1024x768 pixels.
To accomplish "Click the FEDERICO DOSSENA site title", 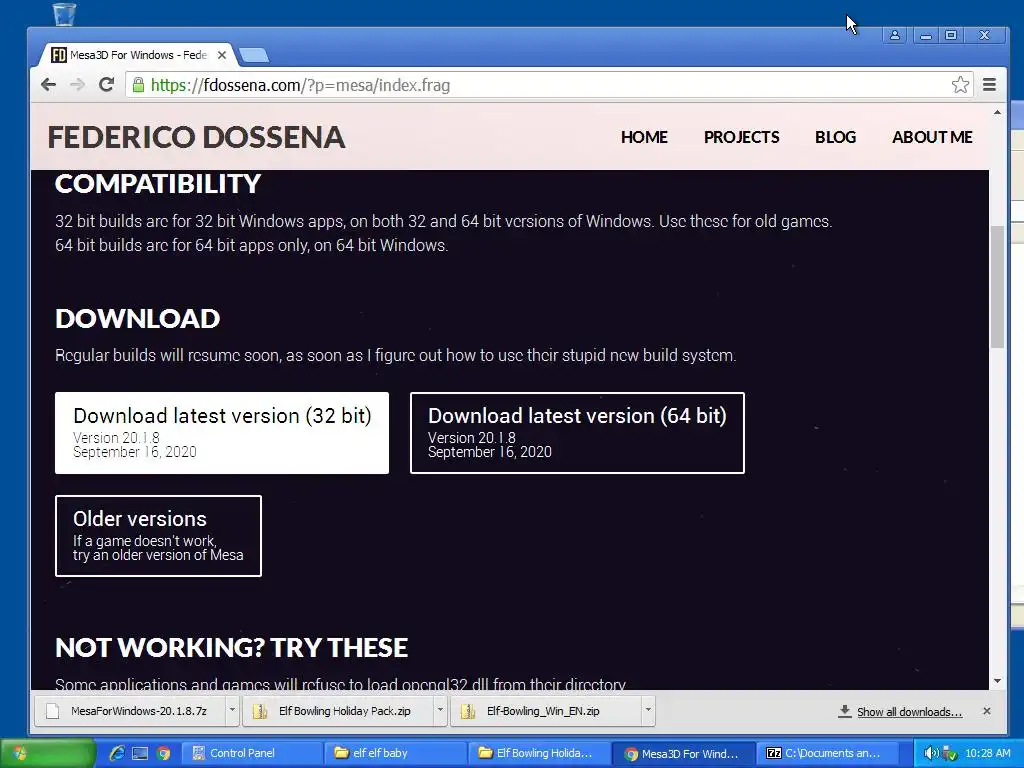I will (196, 137).
